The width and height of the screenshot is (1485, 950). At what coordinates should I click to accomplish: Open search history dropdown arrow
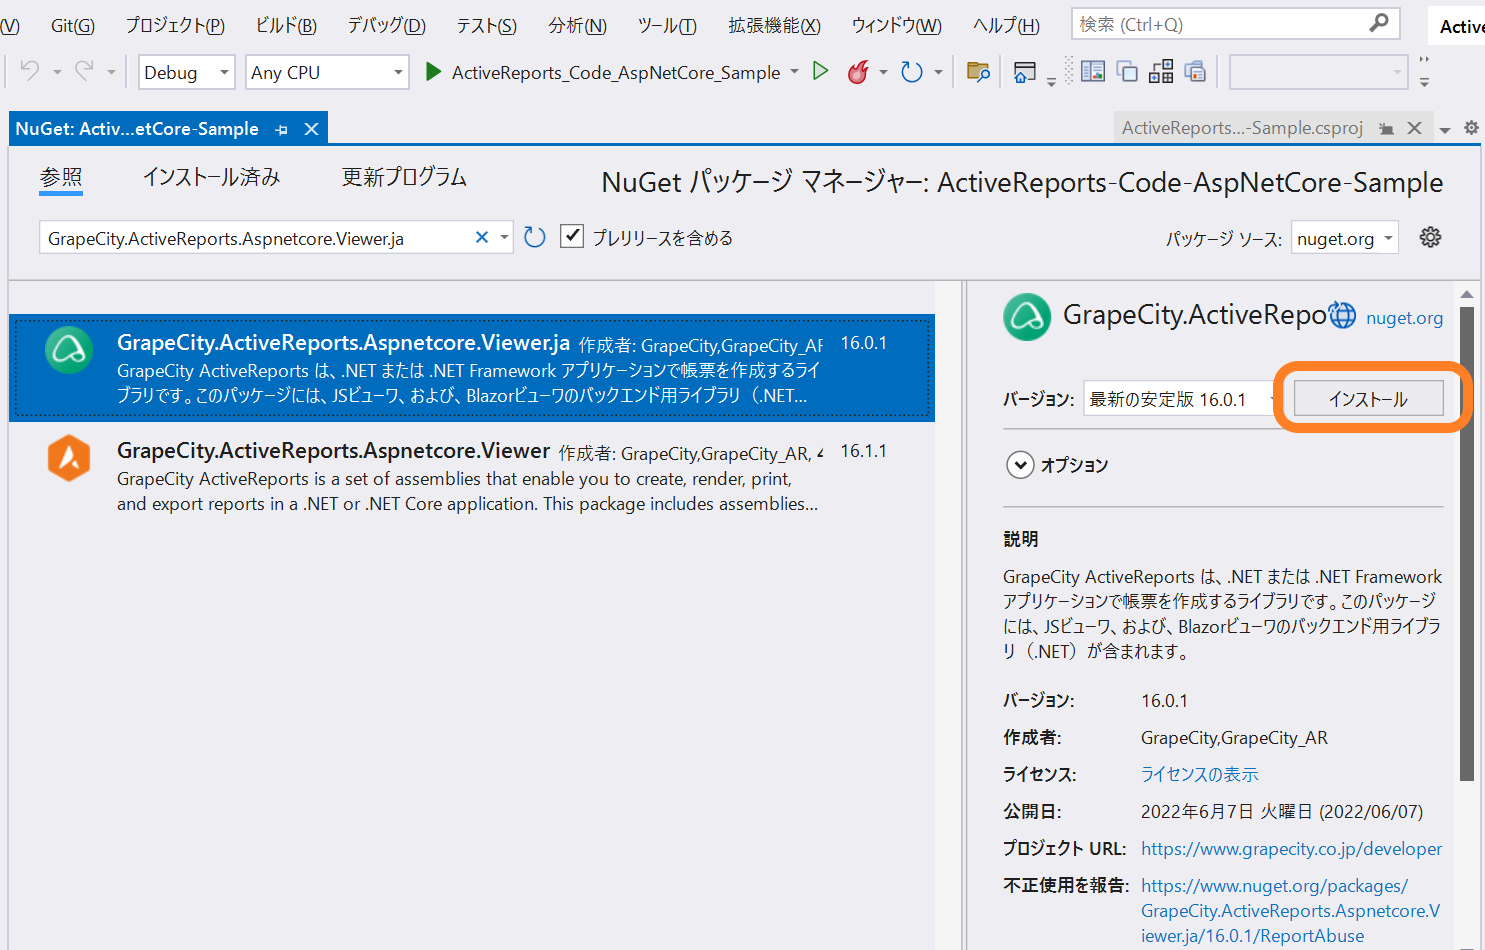tap(504, 237)
